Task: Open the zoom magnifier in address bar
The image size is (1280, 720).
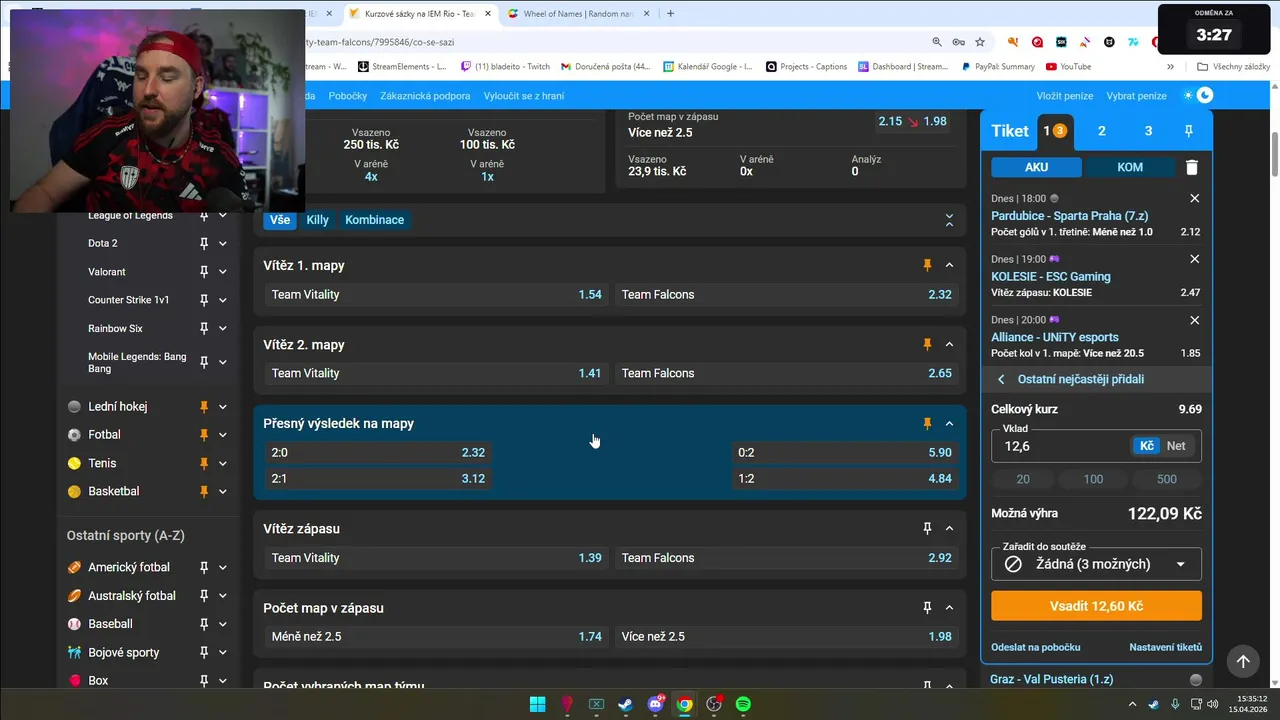Action: click(937, 42)
